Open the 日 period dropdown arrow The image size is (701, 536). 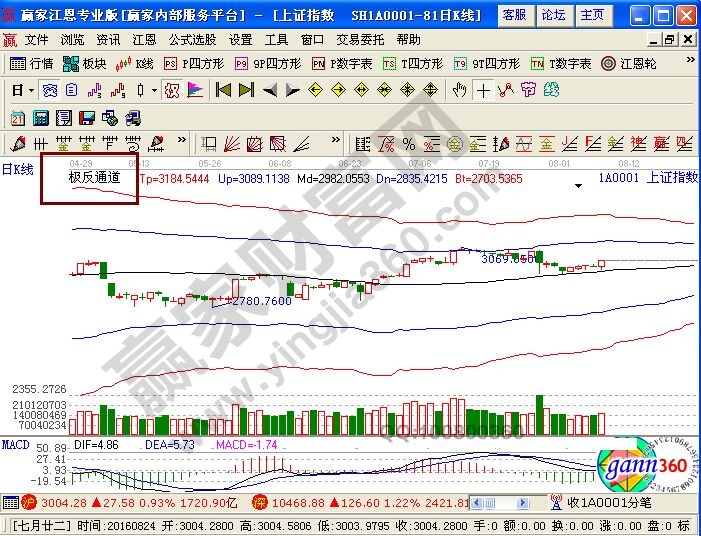pyautogui.click(x=31, y=91)
